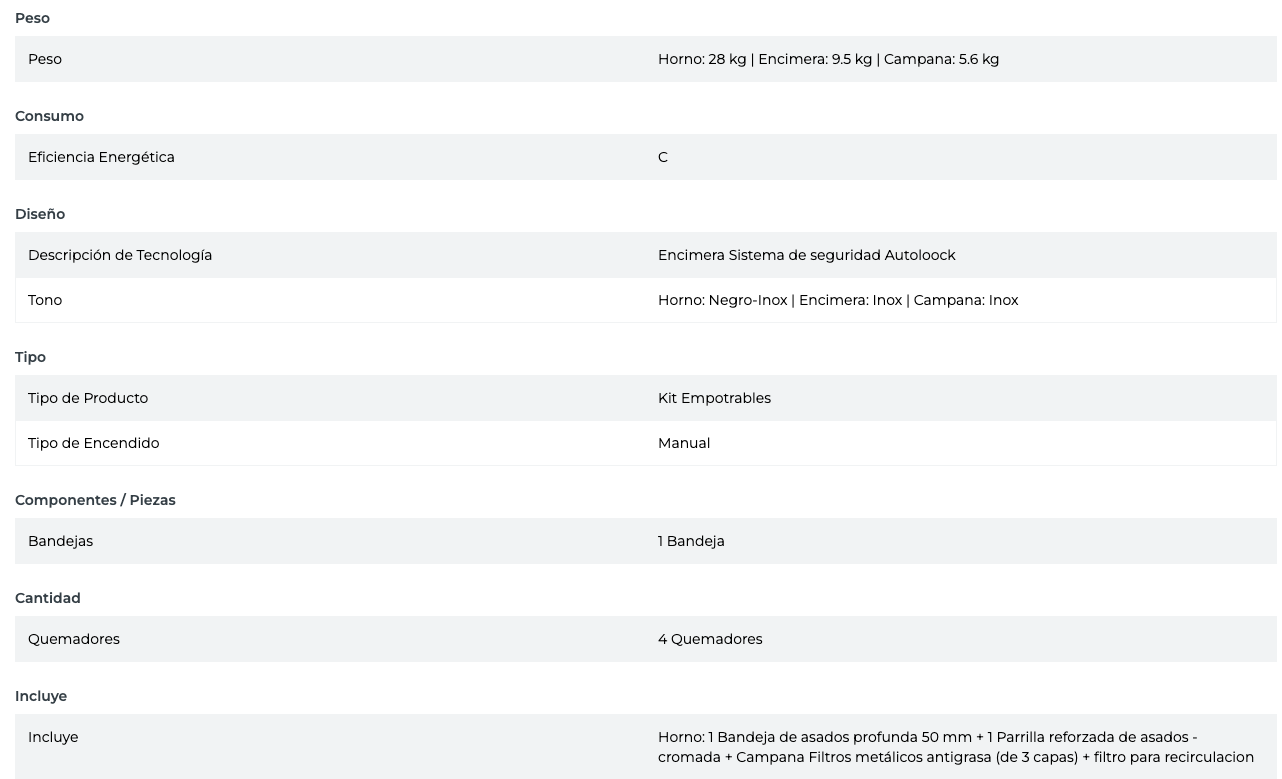Select the weight value starting with Horno: 28 kg

pyautogui.click(x=828, y=59)
